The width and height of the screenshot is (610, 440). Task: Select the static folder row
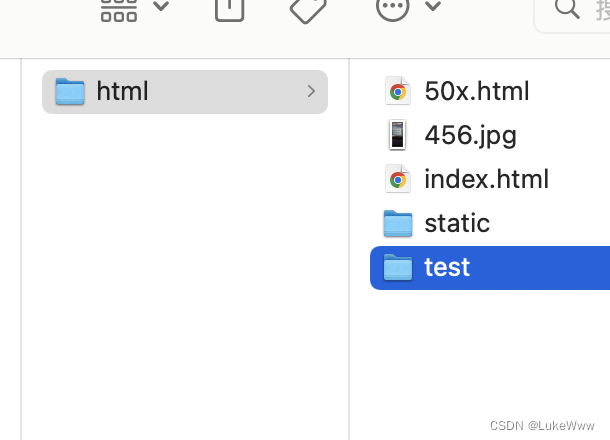click(490, 224)
